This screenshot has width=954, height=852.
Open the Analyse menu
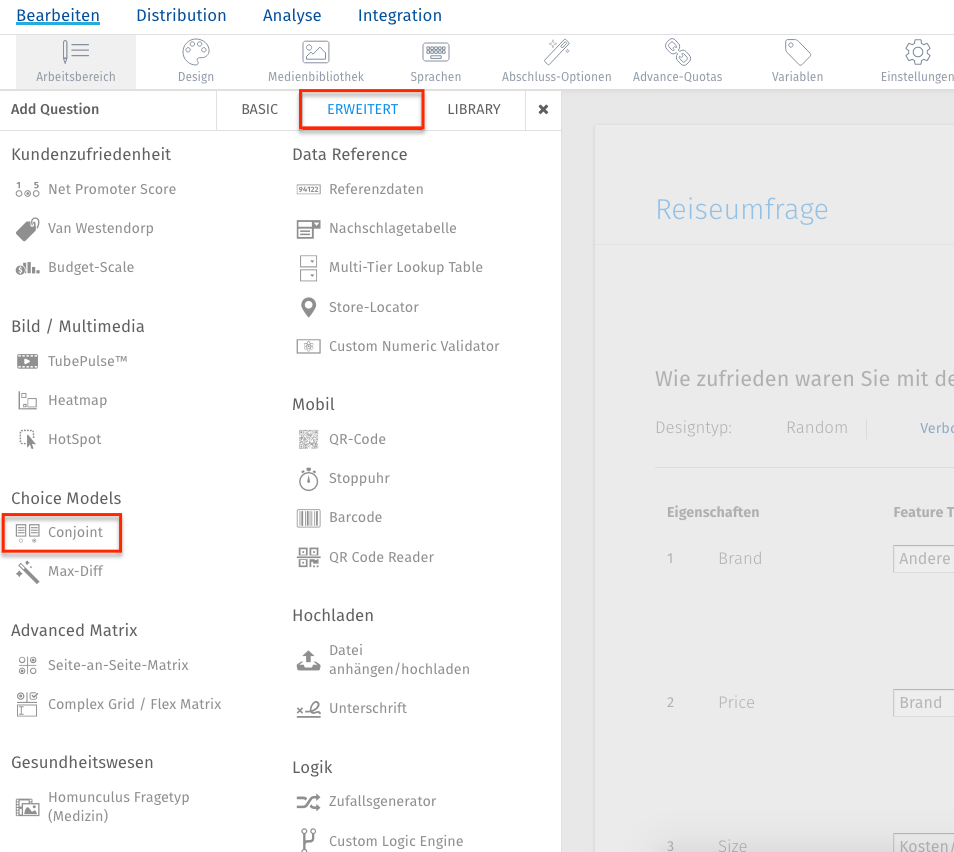292,15
